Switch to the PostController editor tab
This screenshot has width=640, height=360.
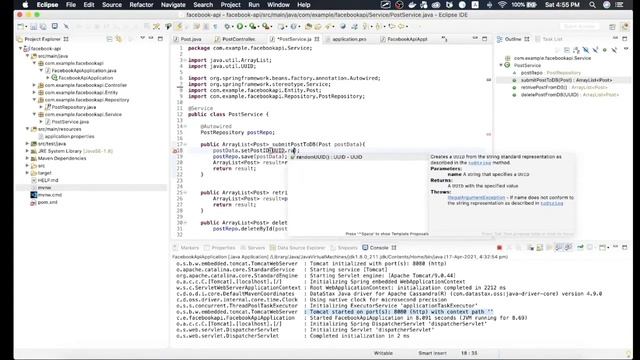point(236,39)
